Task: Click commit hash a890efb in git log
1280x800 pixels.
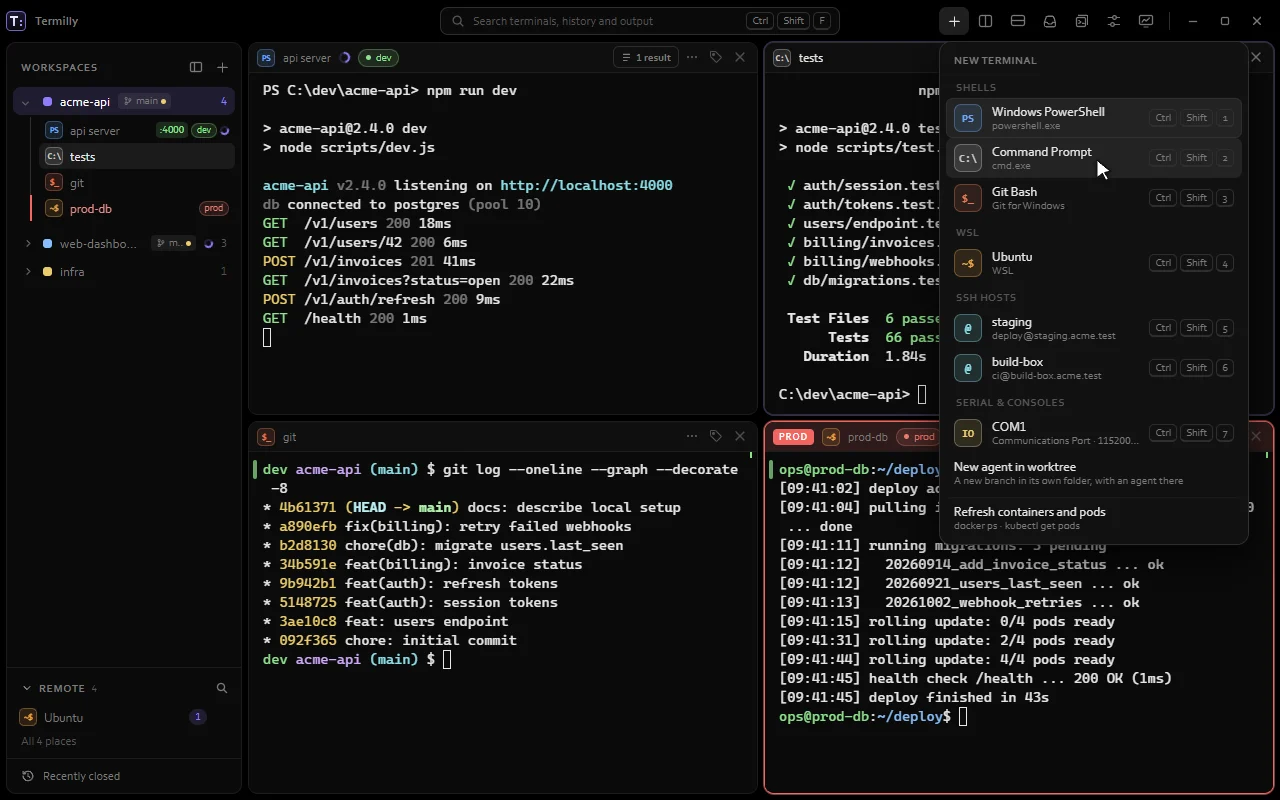Action: click(308, 526)
